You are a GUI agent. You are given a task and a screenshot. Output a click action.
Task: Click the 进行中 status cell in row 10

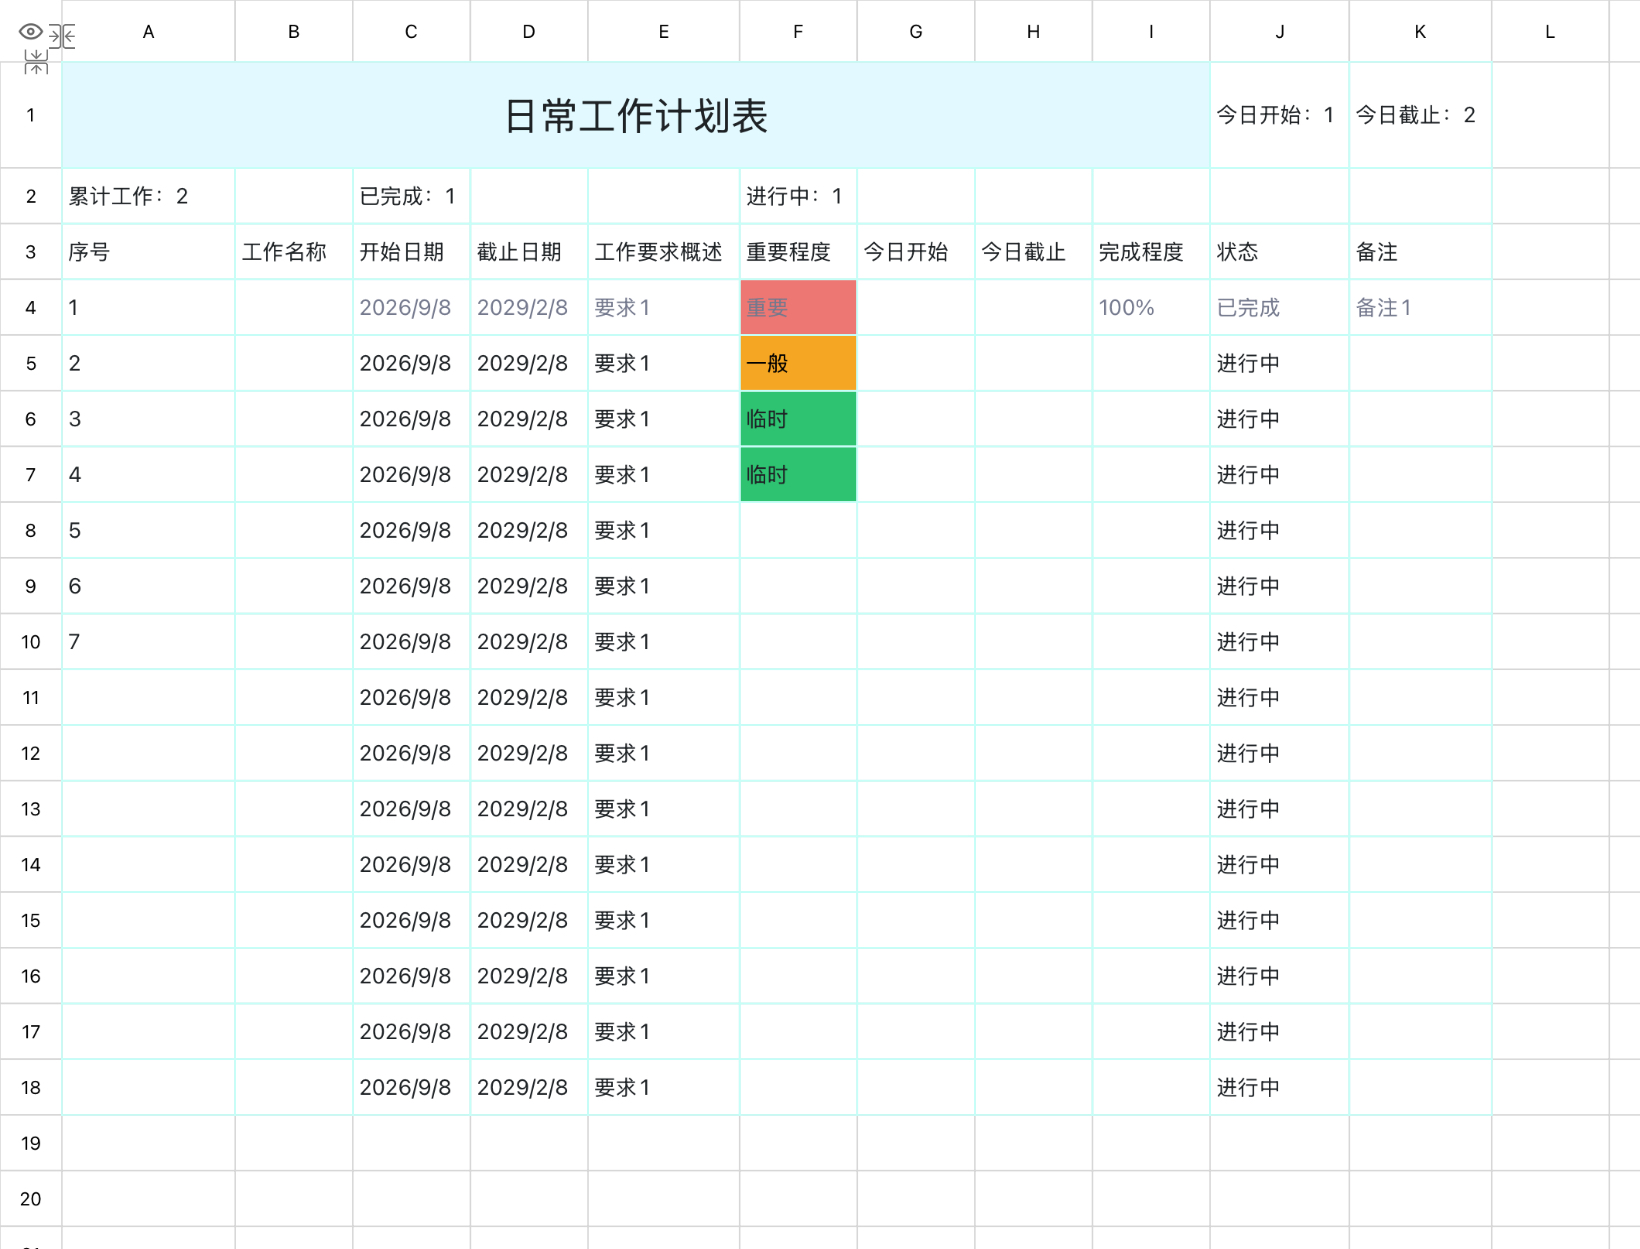[1279, 642]
